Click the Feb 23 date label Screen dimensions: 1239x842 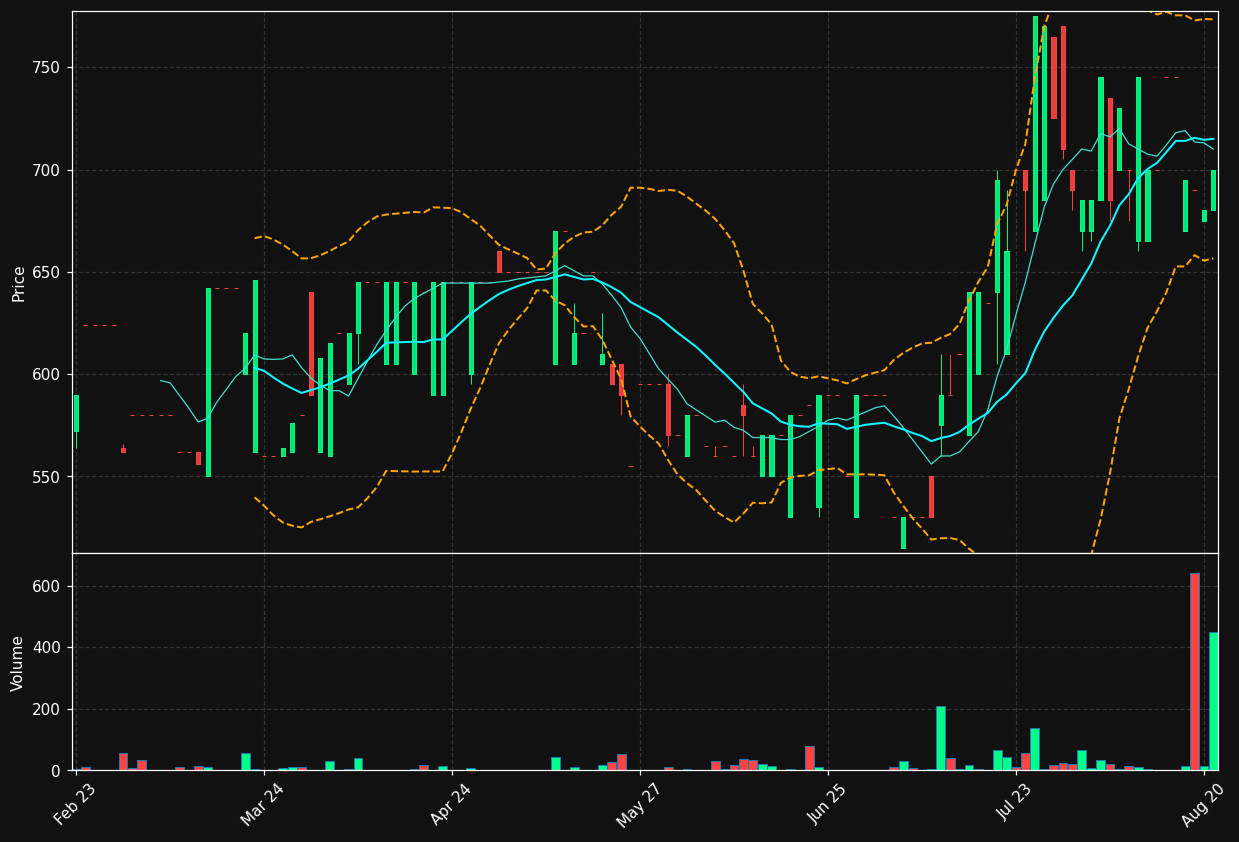click(74, 804)
